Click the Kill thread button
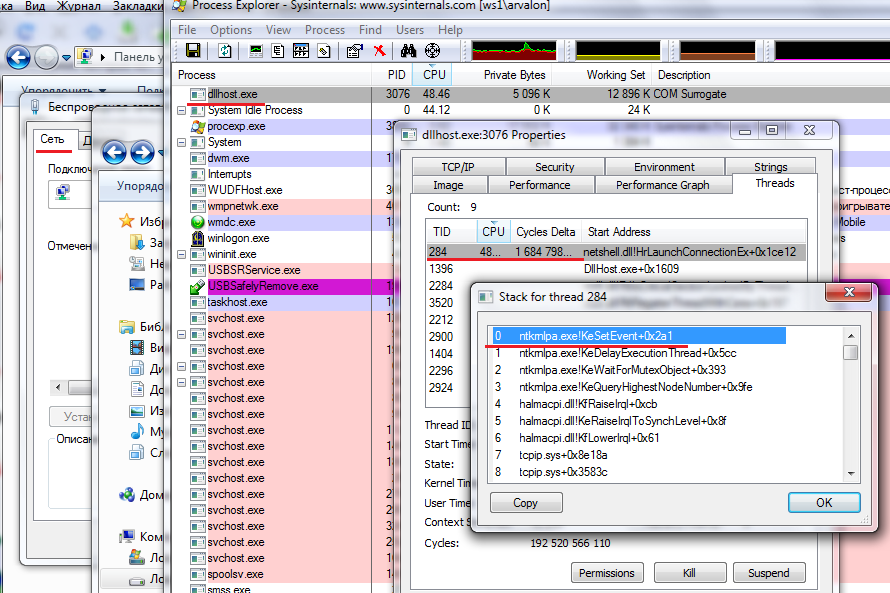Viewport: 890px width, 593px height. [x=690, y=573]
